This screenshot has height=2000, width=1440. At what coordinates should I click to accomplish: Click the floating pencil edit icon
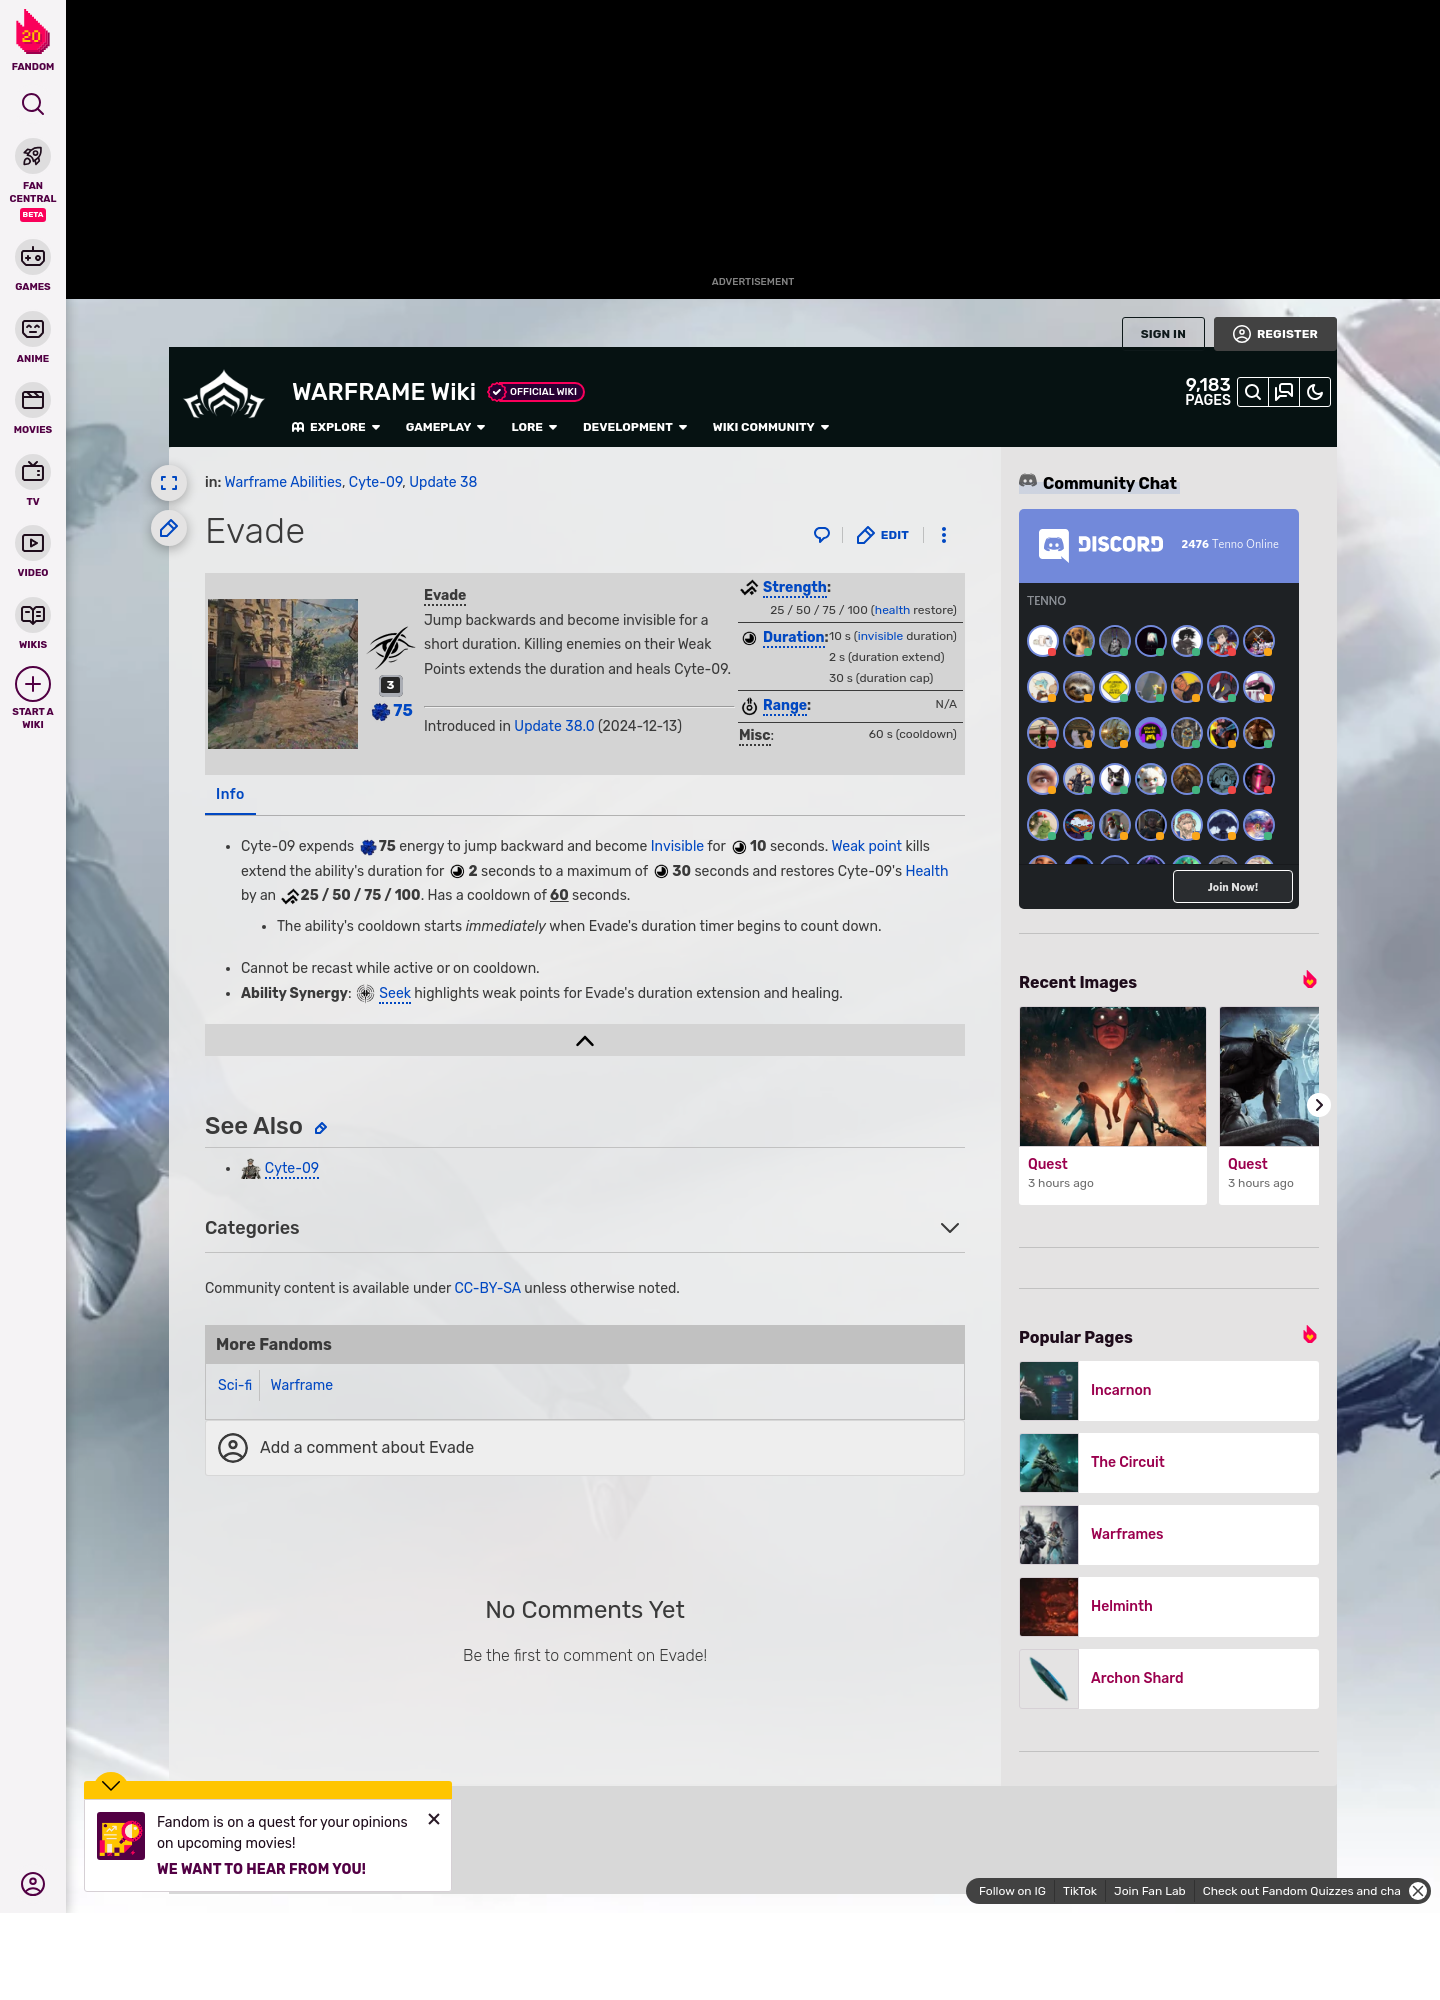(x=169, y=528)
